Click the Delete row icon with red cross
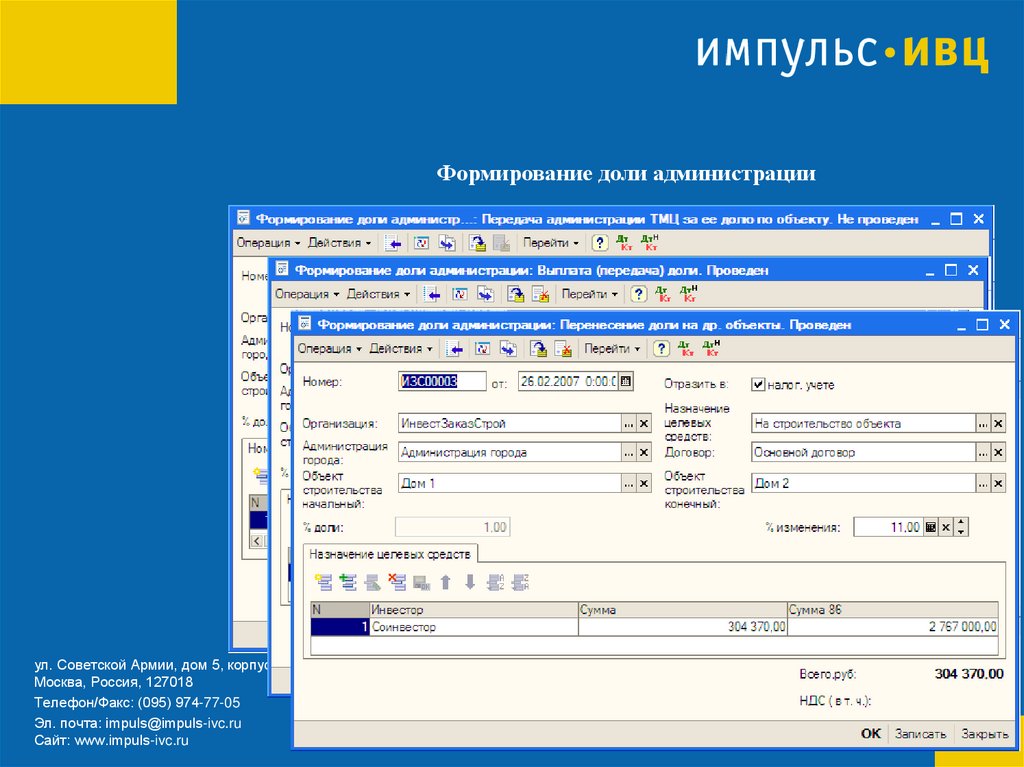The width and height of the screenshot is (1024, 767). click(396, 582)
